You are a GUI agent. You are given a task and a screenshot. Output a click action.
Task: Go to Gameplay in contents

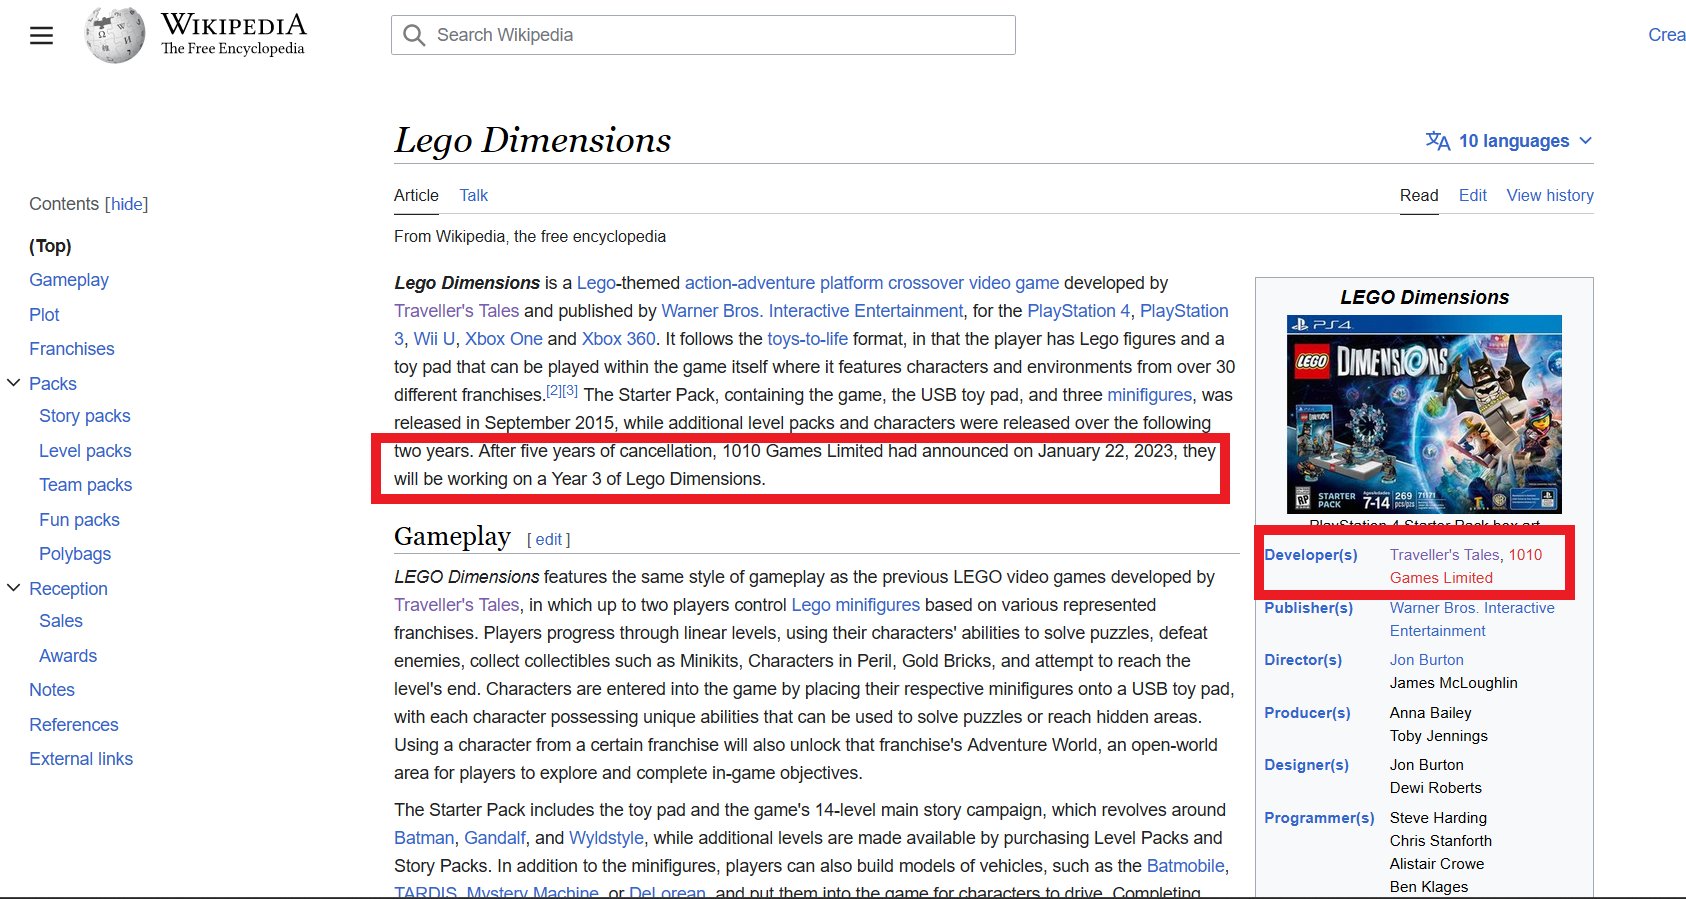pyautogui.click(x=69, y=280)
